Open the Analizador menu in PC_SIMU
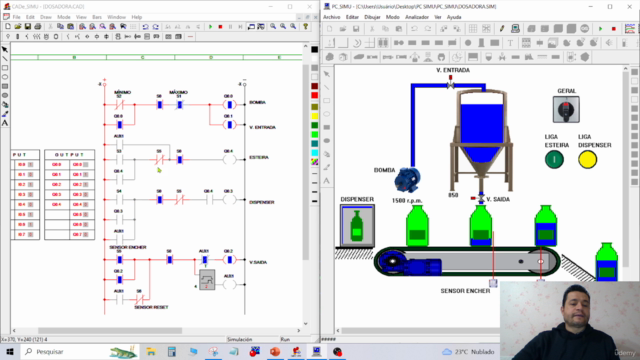This screenshot has width=640, height=360. coord(417,17)
